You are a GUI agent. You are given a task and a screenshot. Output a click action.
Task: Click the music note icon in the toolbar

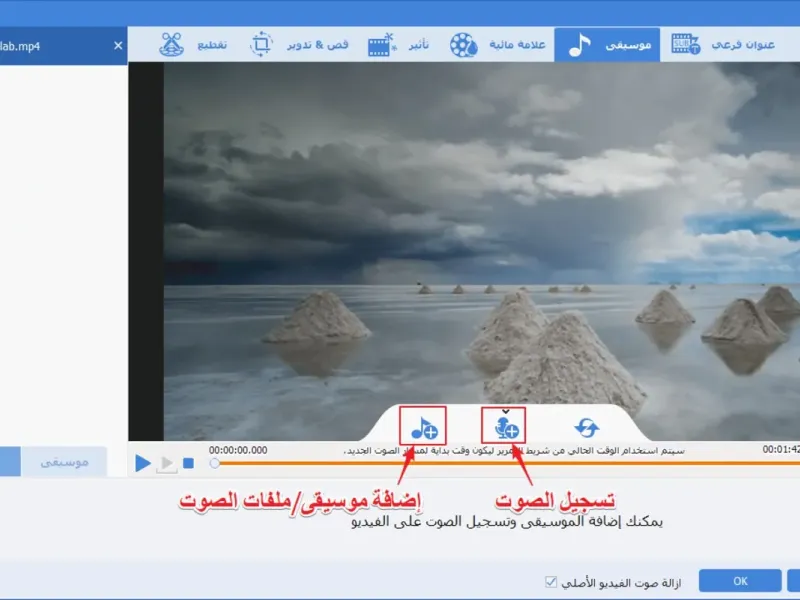coord(580,45)
